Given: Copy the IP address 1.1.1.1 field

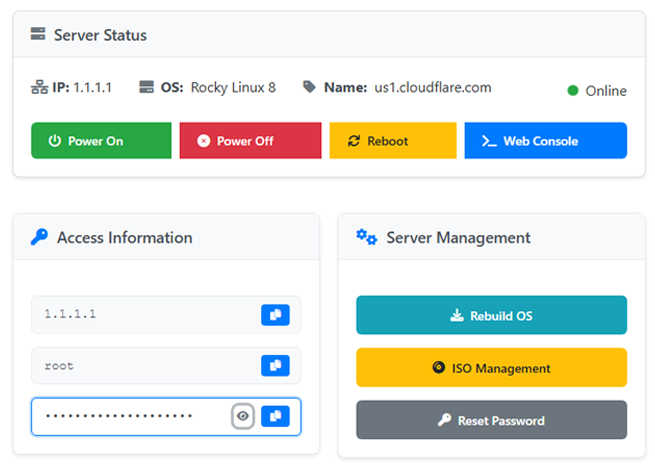Looking at the screenshot, I should 275,315.
